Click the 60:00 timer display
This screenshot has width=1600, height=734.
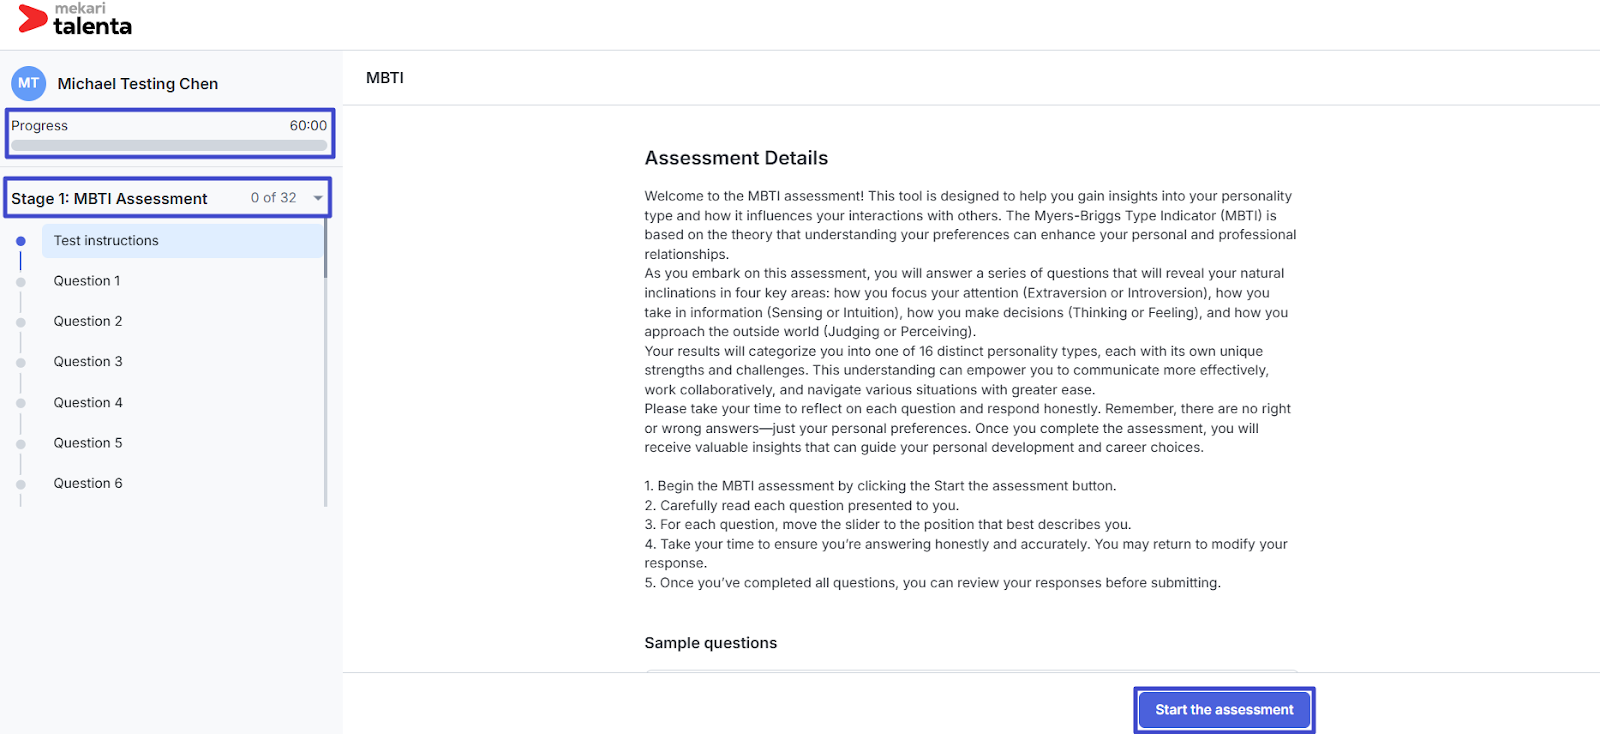click(308, 126)
